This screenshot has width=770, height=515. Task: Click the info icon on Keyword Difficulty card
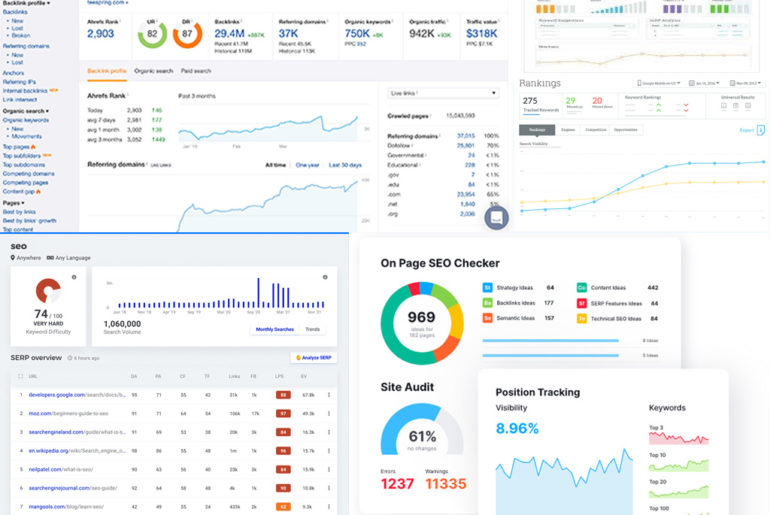pyautogui.click(x=73, y=277)
